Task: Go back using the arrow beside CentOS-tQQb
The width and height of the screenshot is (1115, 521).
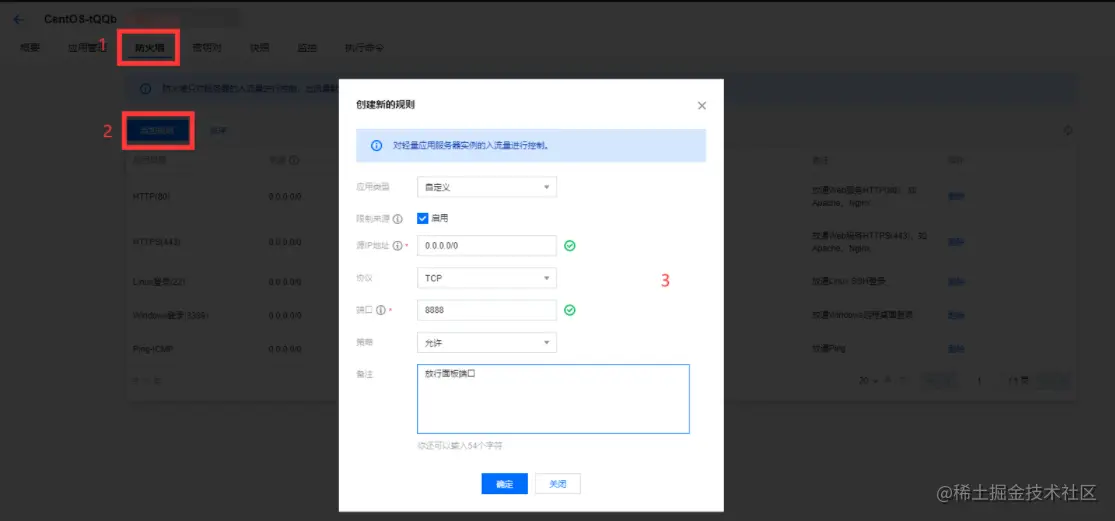Action: point(18,19)
